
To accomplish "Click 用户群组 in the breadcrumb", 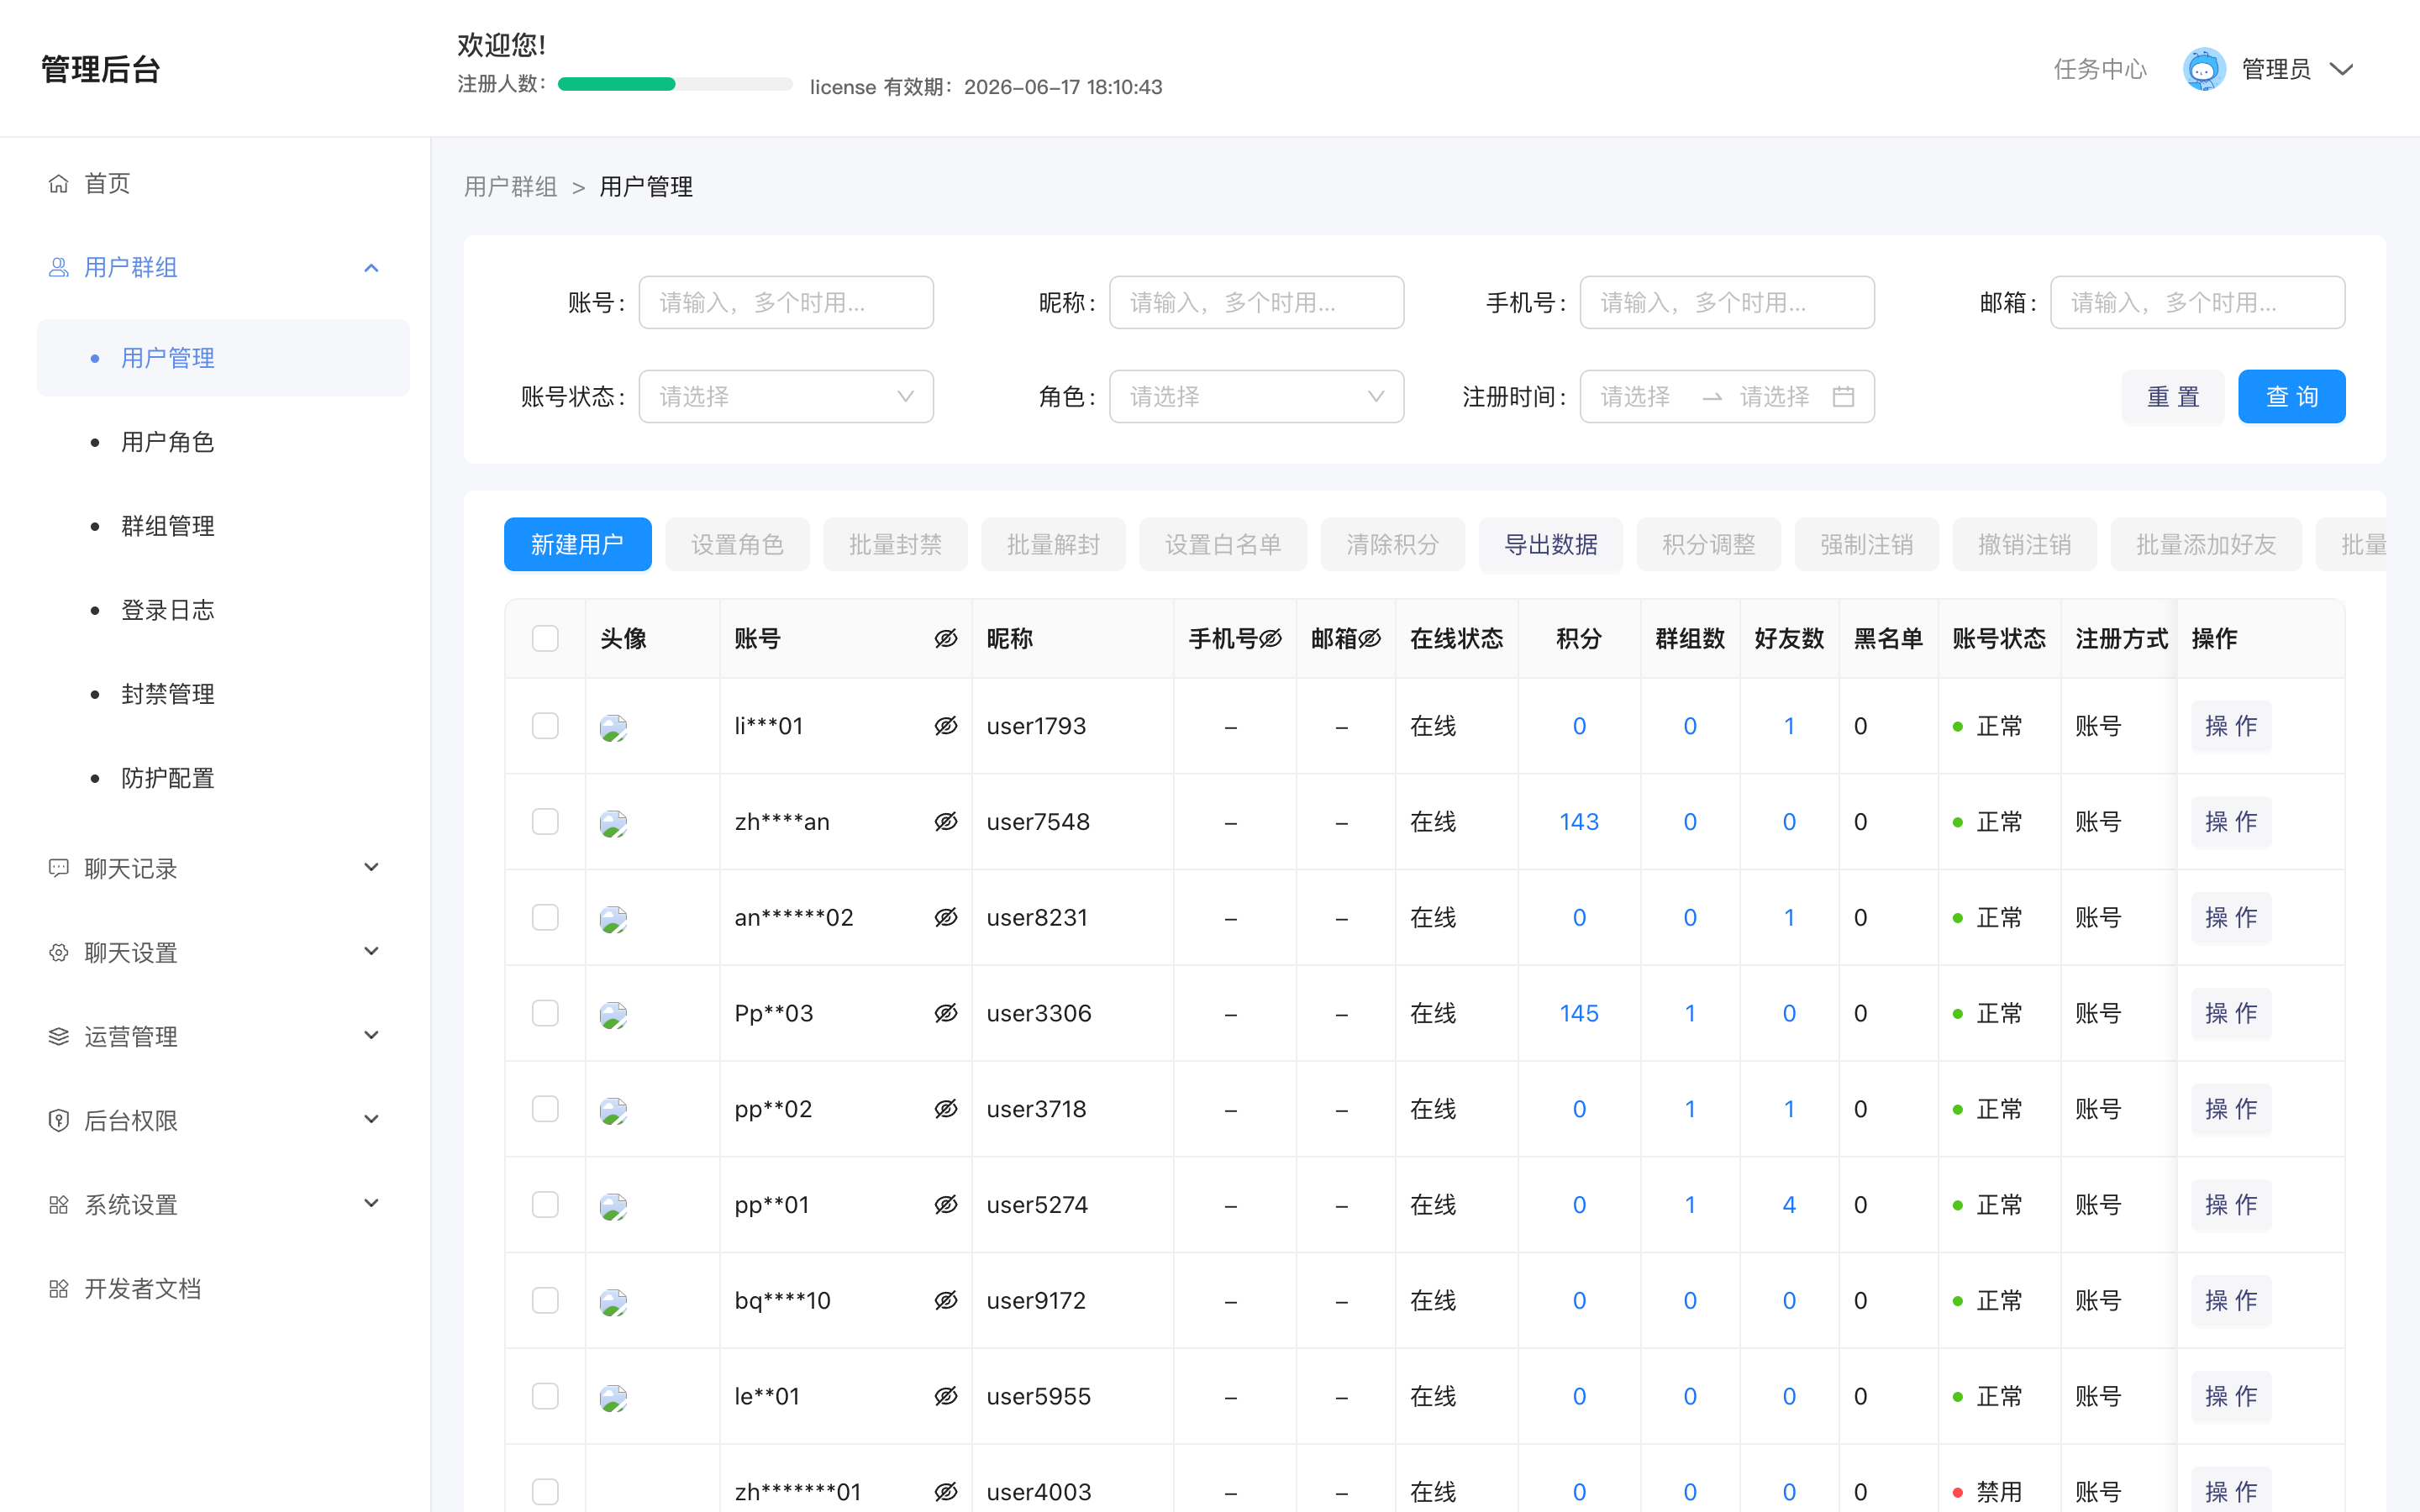I will [x=510, y=187].
